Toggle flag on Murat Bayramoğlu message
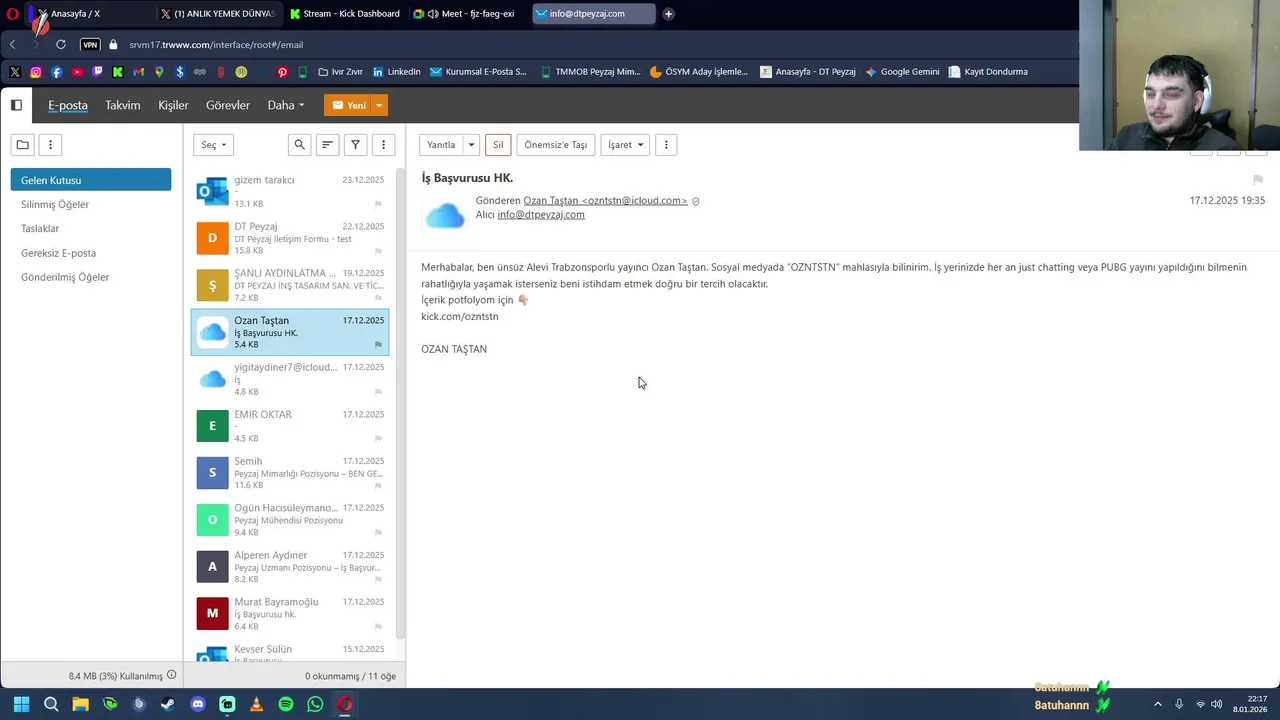 [378, 627]
